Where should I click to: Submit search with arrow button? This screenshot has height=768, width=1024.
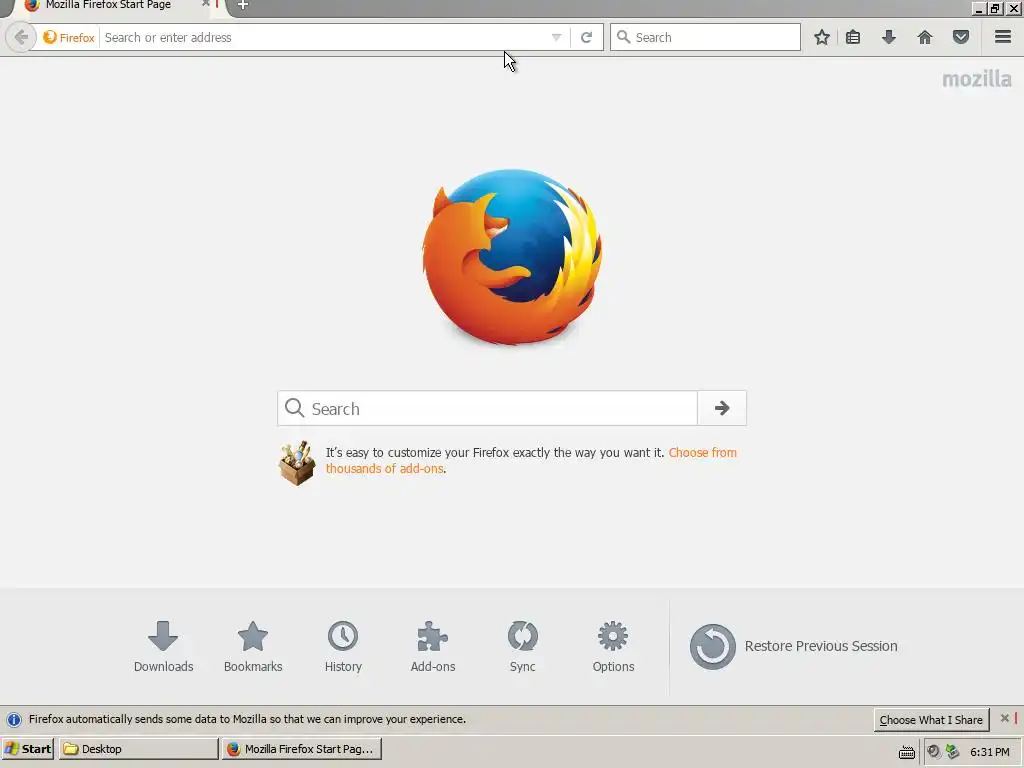tap(722, 408)
